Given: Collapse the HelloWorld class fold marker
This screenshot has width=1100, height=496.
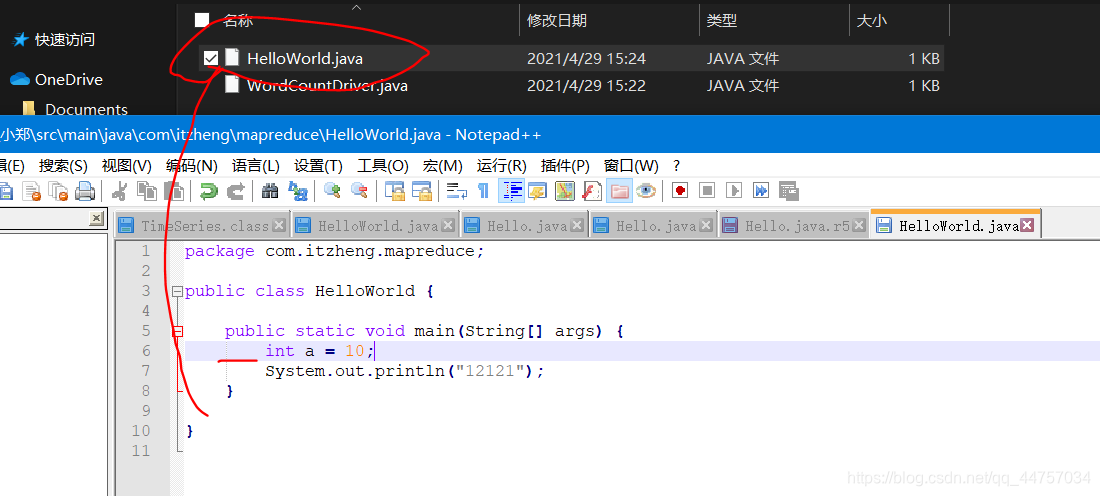Looking at the screenshot, I should point(177,292).
